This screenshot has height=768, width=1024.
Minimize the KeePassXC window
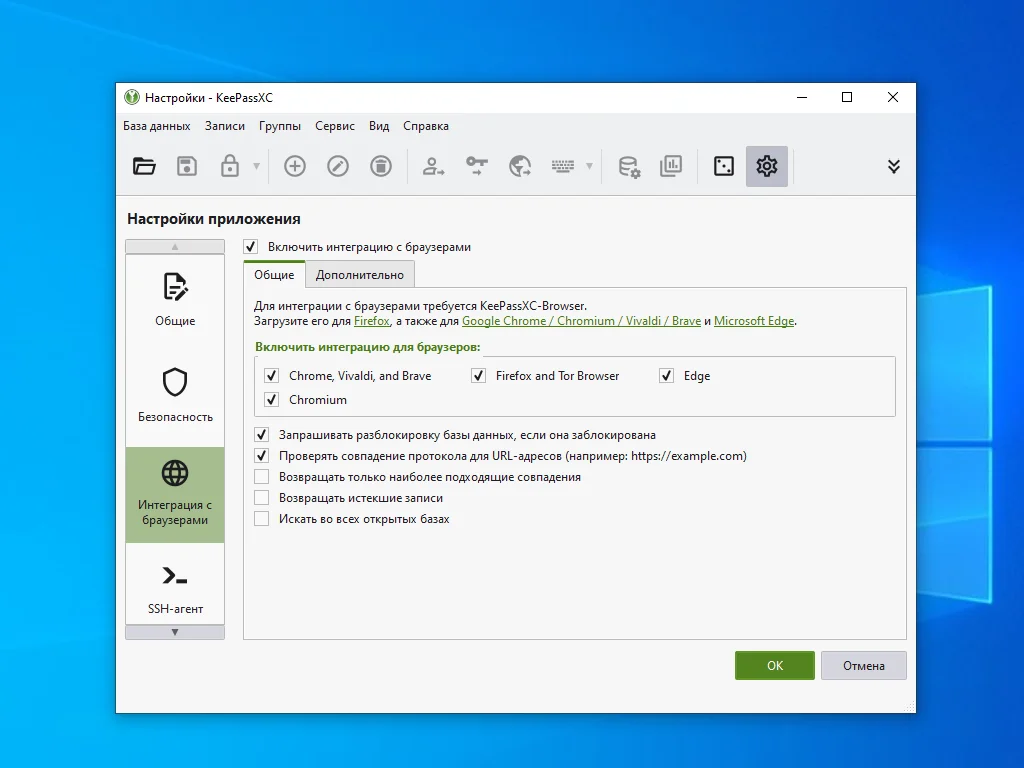(x=802, y=97)
